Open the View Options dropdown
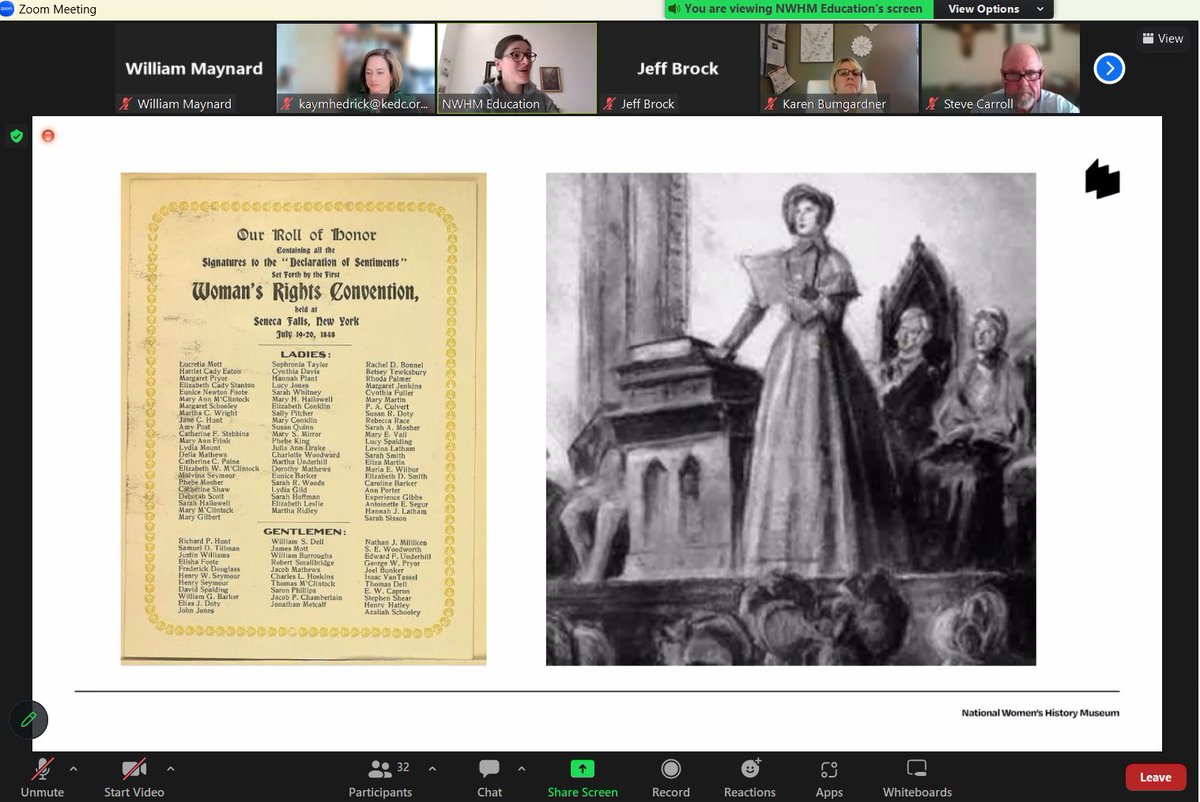The height and width of the screenshot is (802, 1200). 993,9
